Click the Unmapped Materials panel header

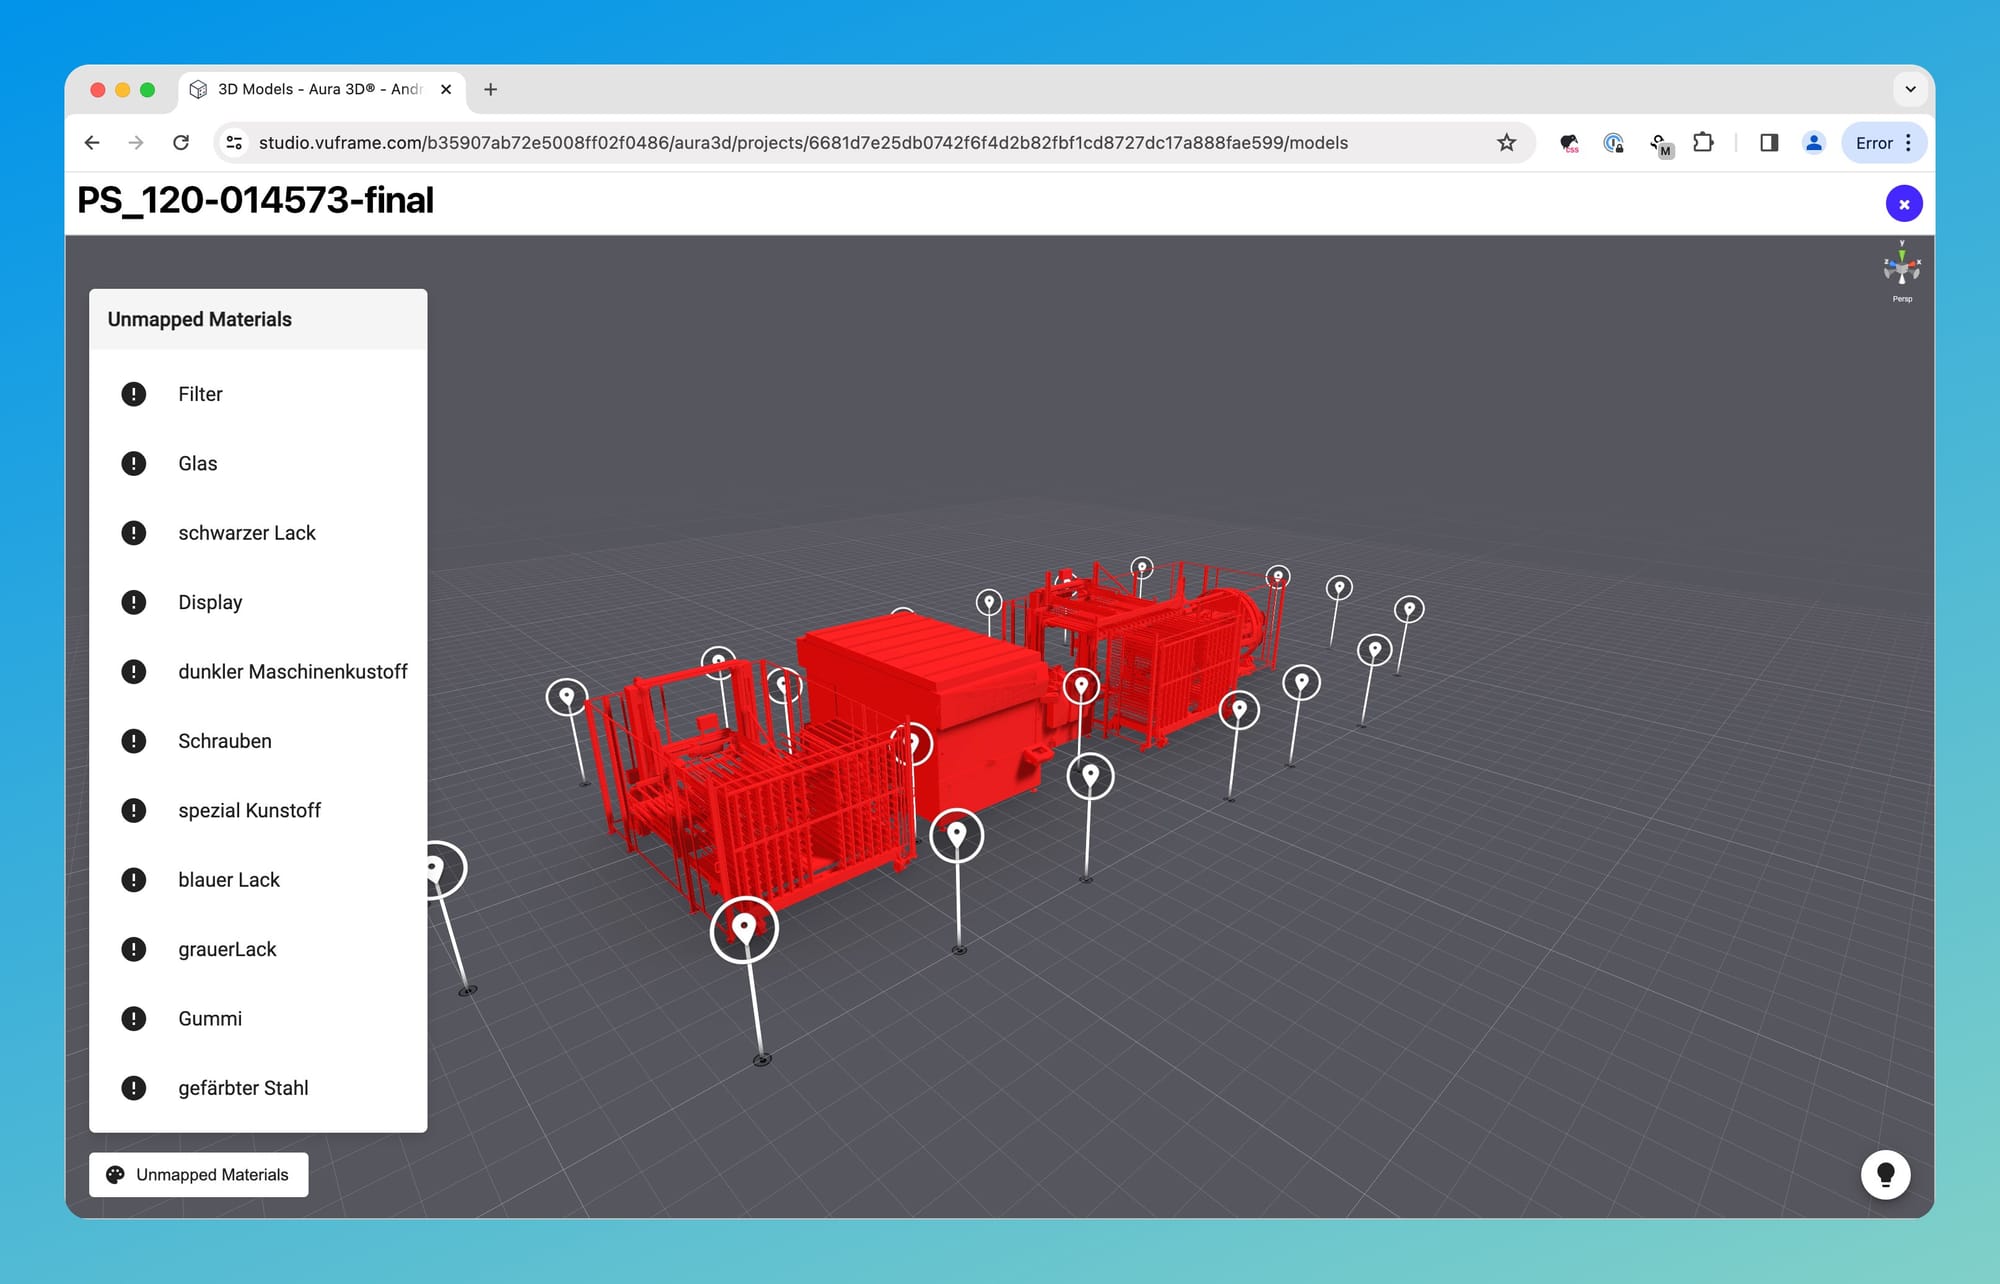(x=258, y=319)
